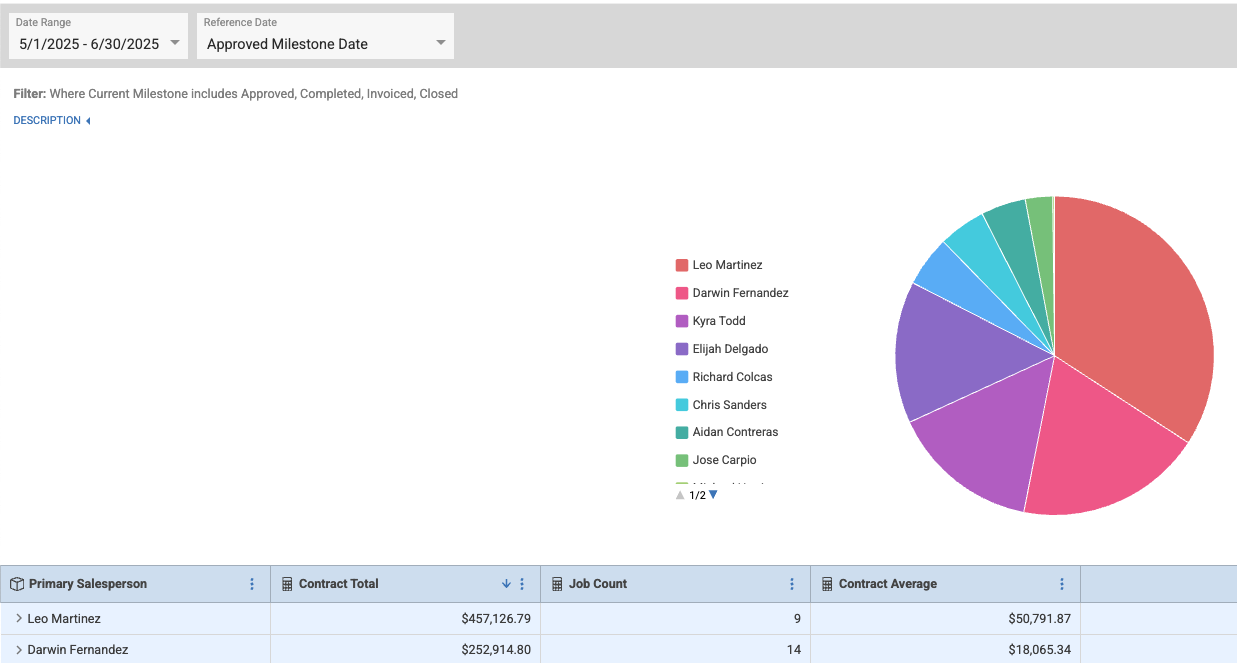Open the Reference Date dropdown
Viewport: 1237px width, 663px height.
coord(326,43)
